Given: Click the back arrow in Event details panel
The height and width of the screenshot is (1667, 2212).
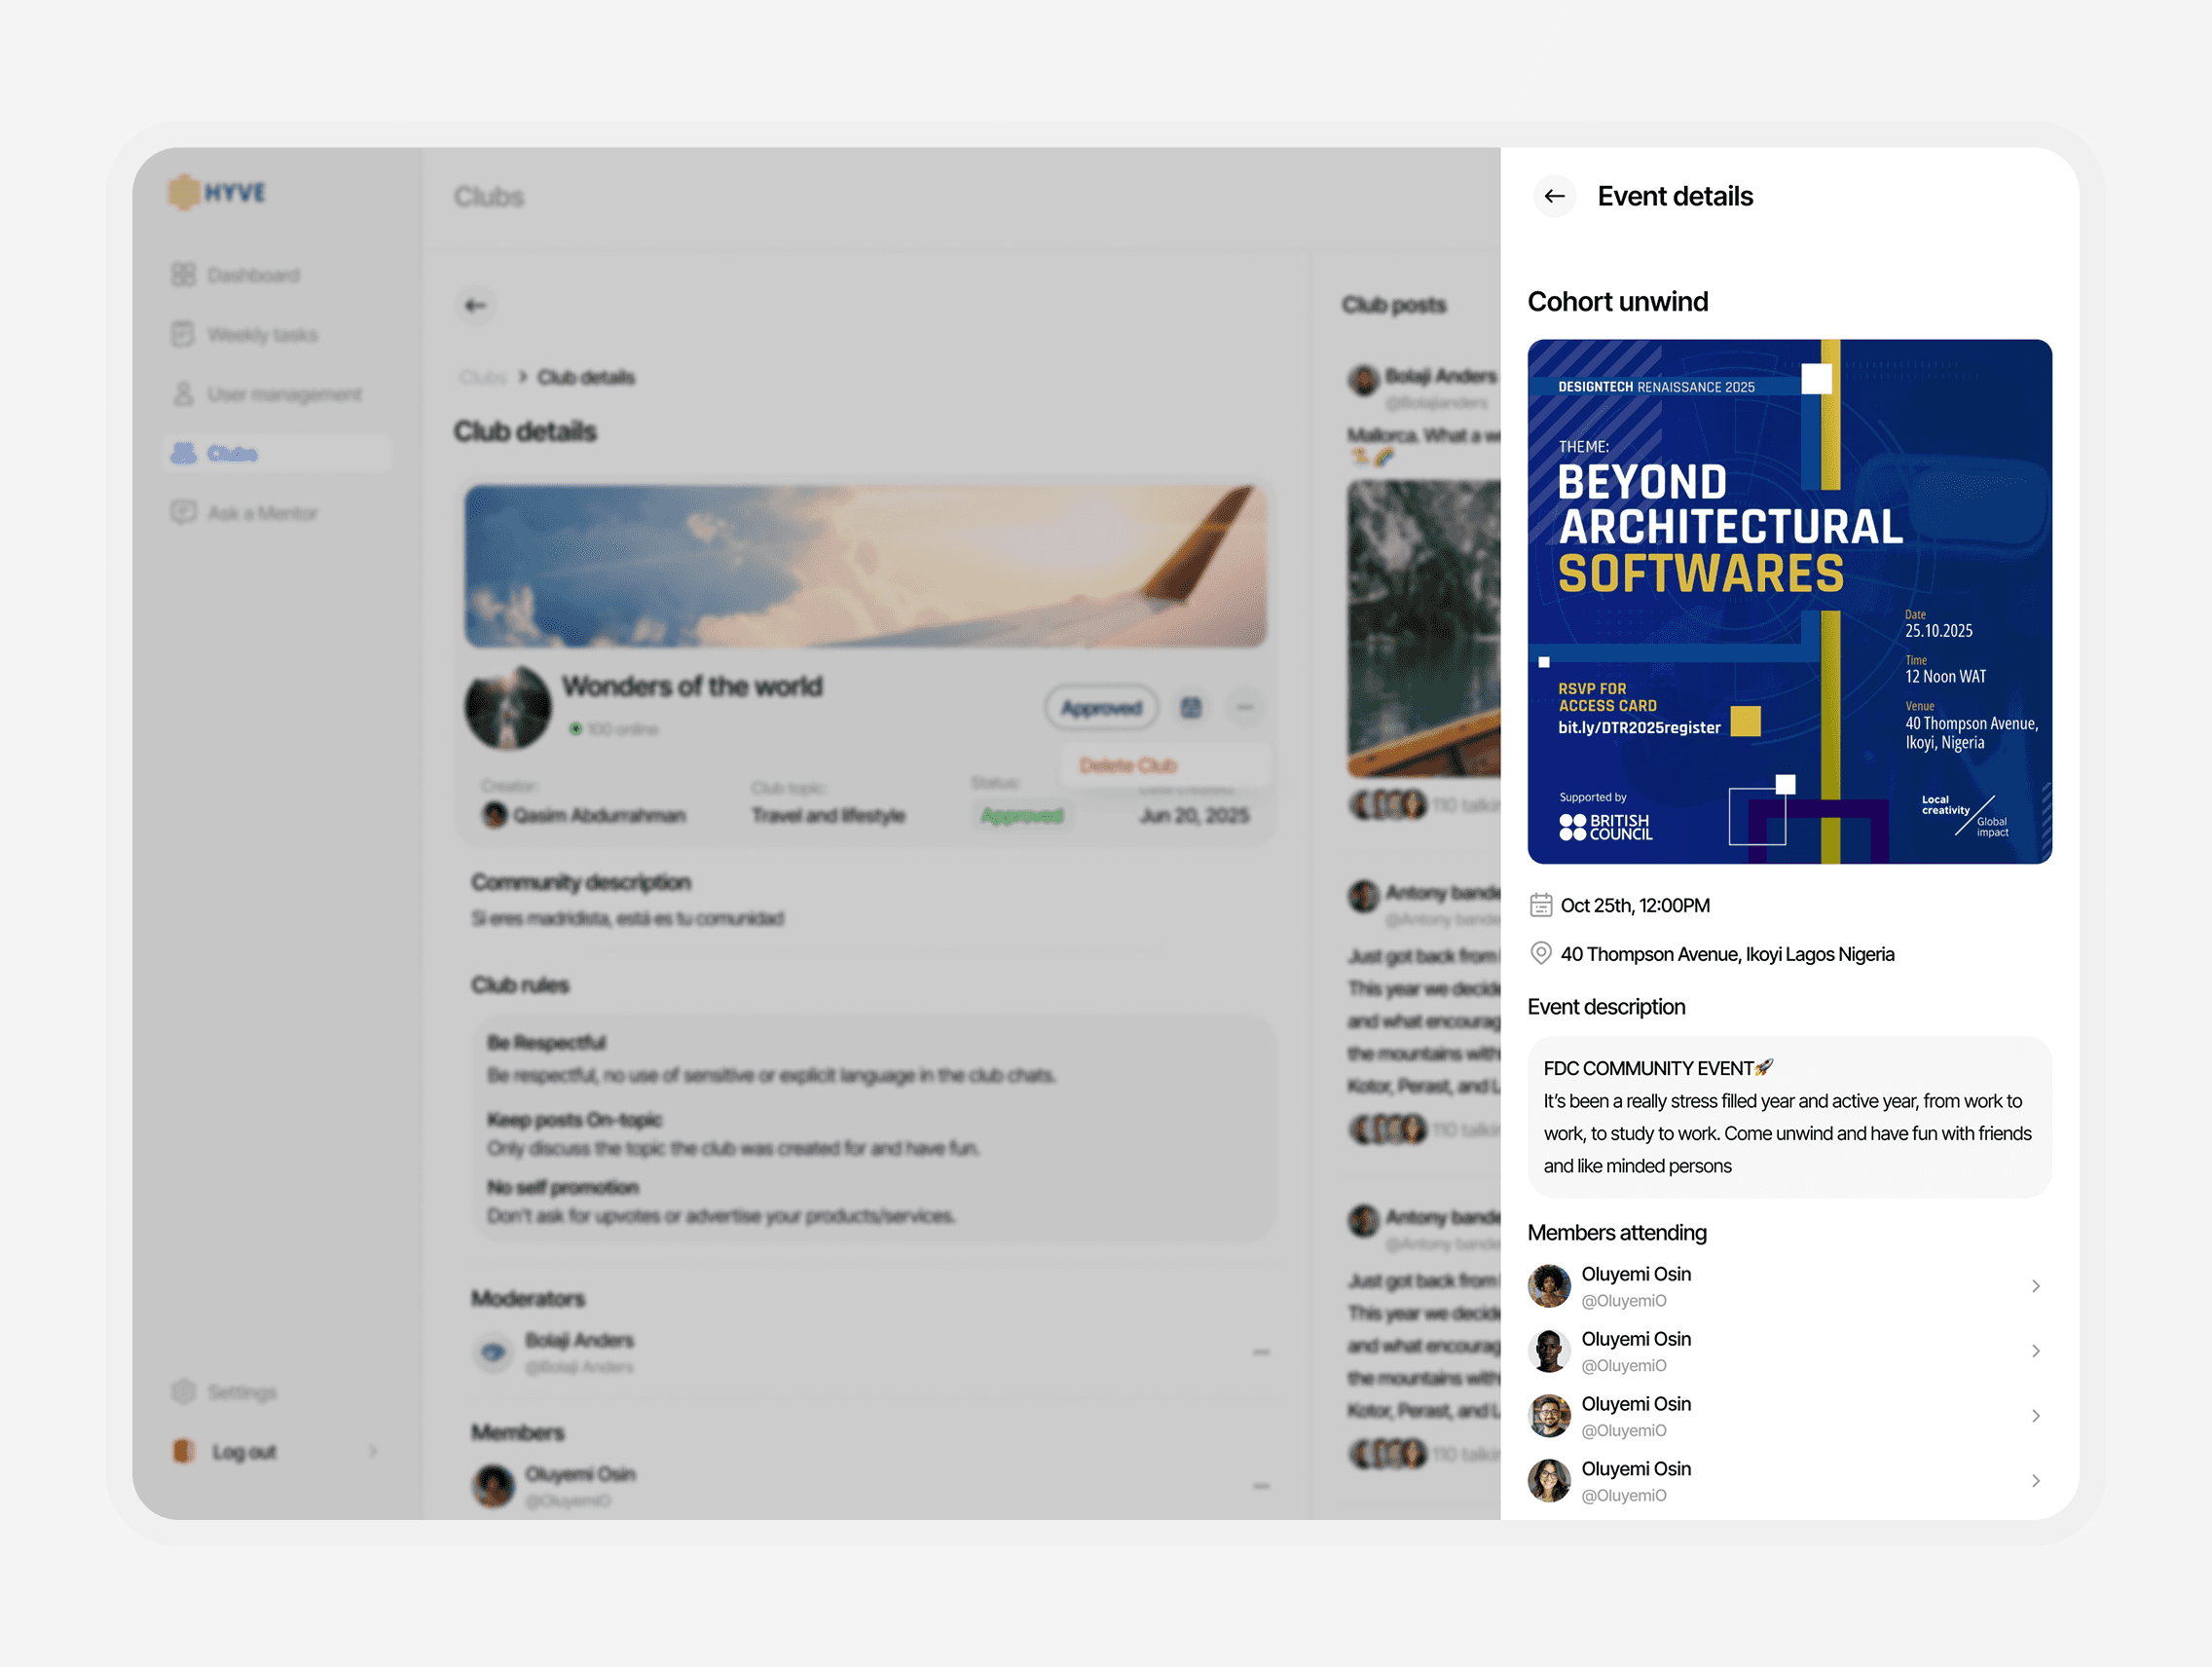Looking at the screenshot, I should (x=1554, y=196).
